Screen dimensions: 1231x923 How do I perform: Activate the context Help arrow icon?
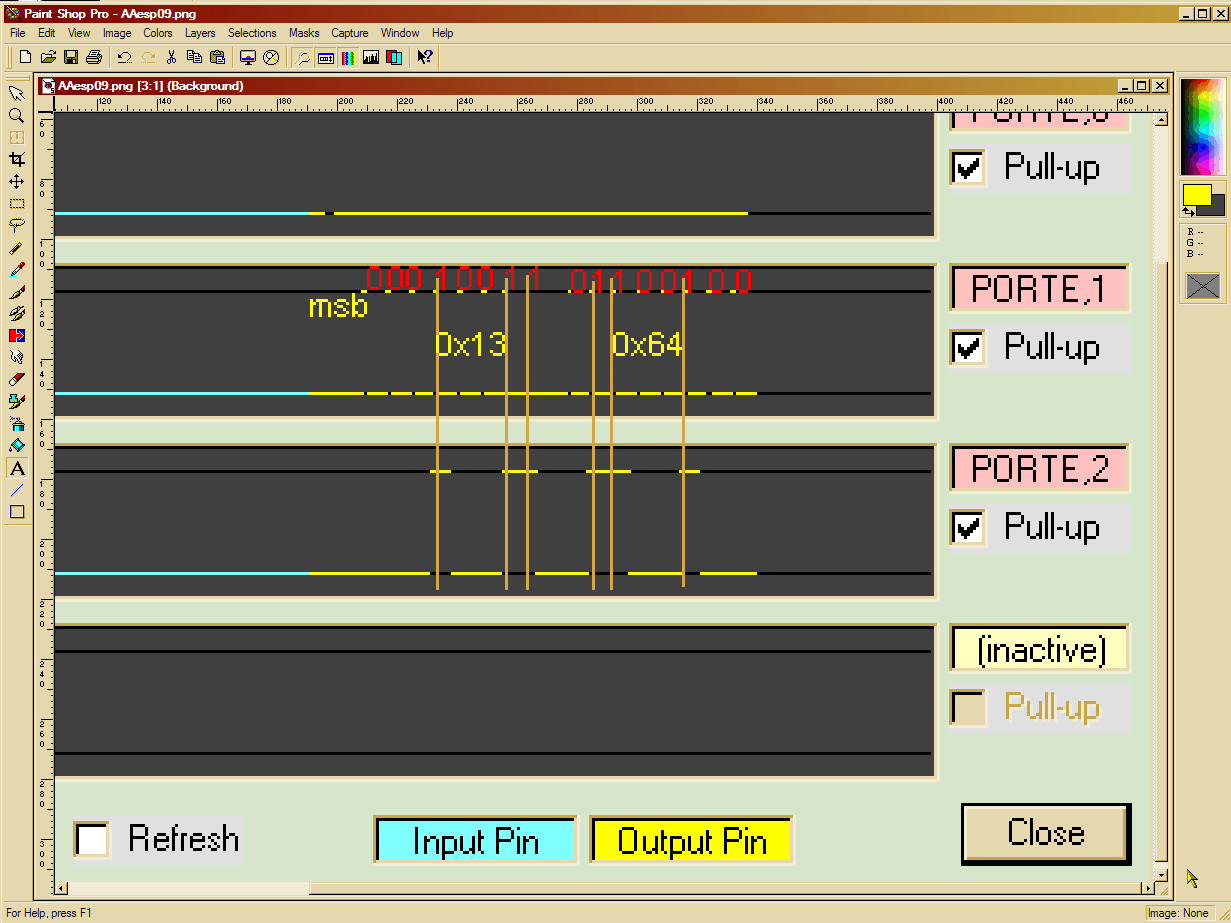(x=425, y=57)
